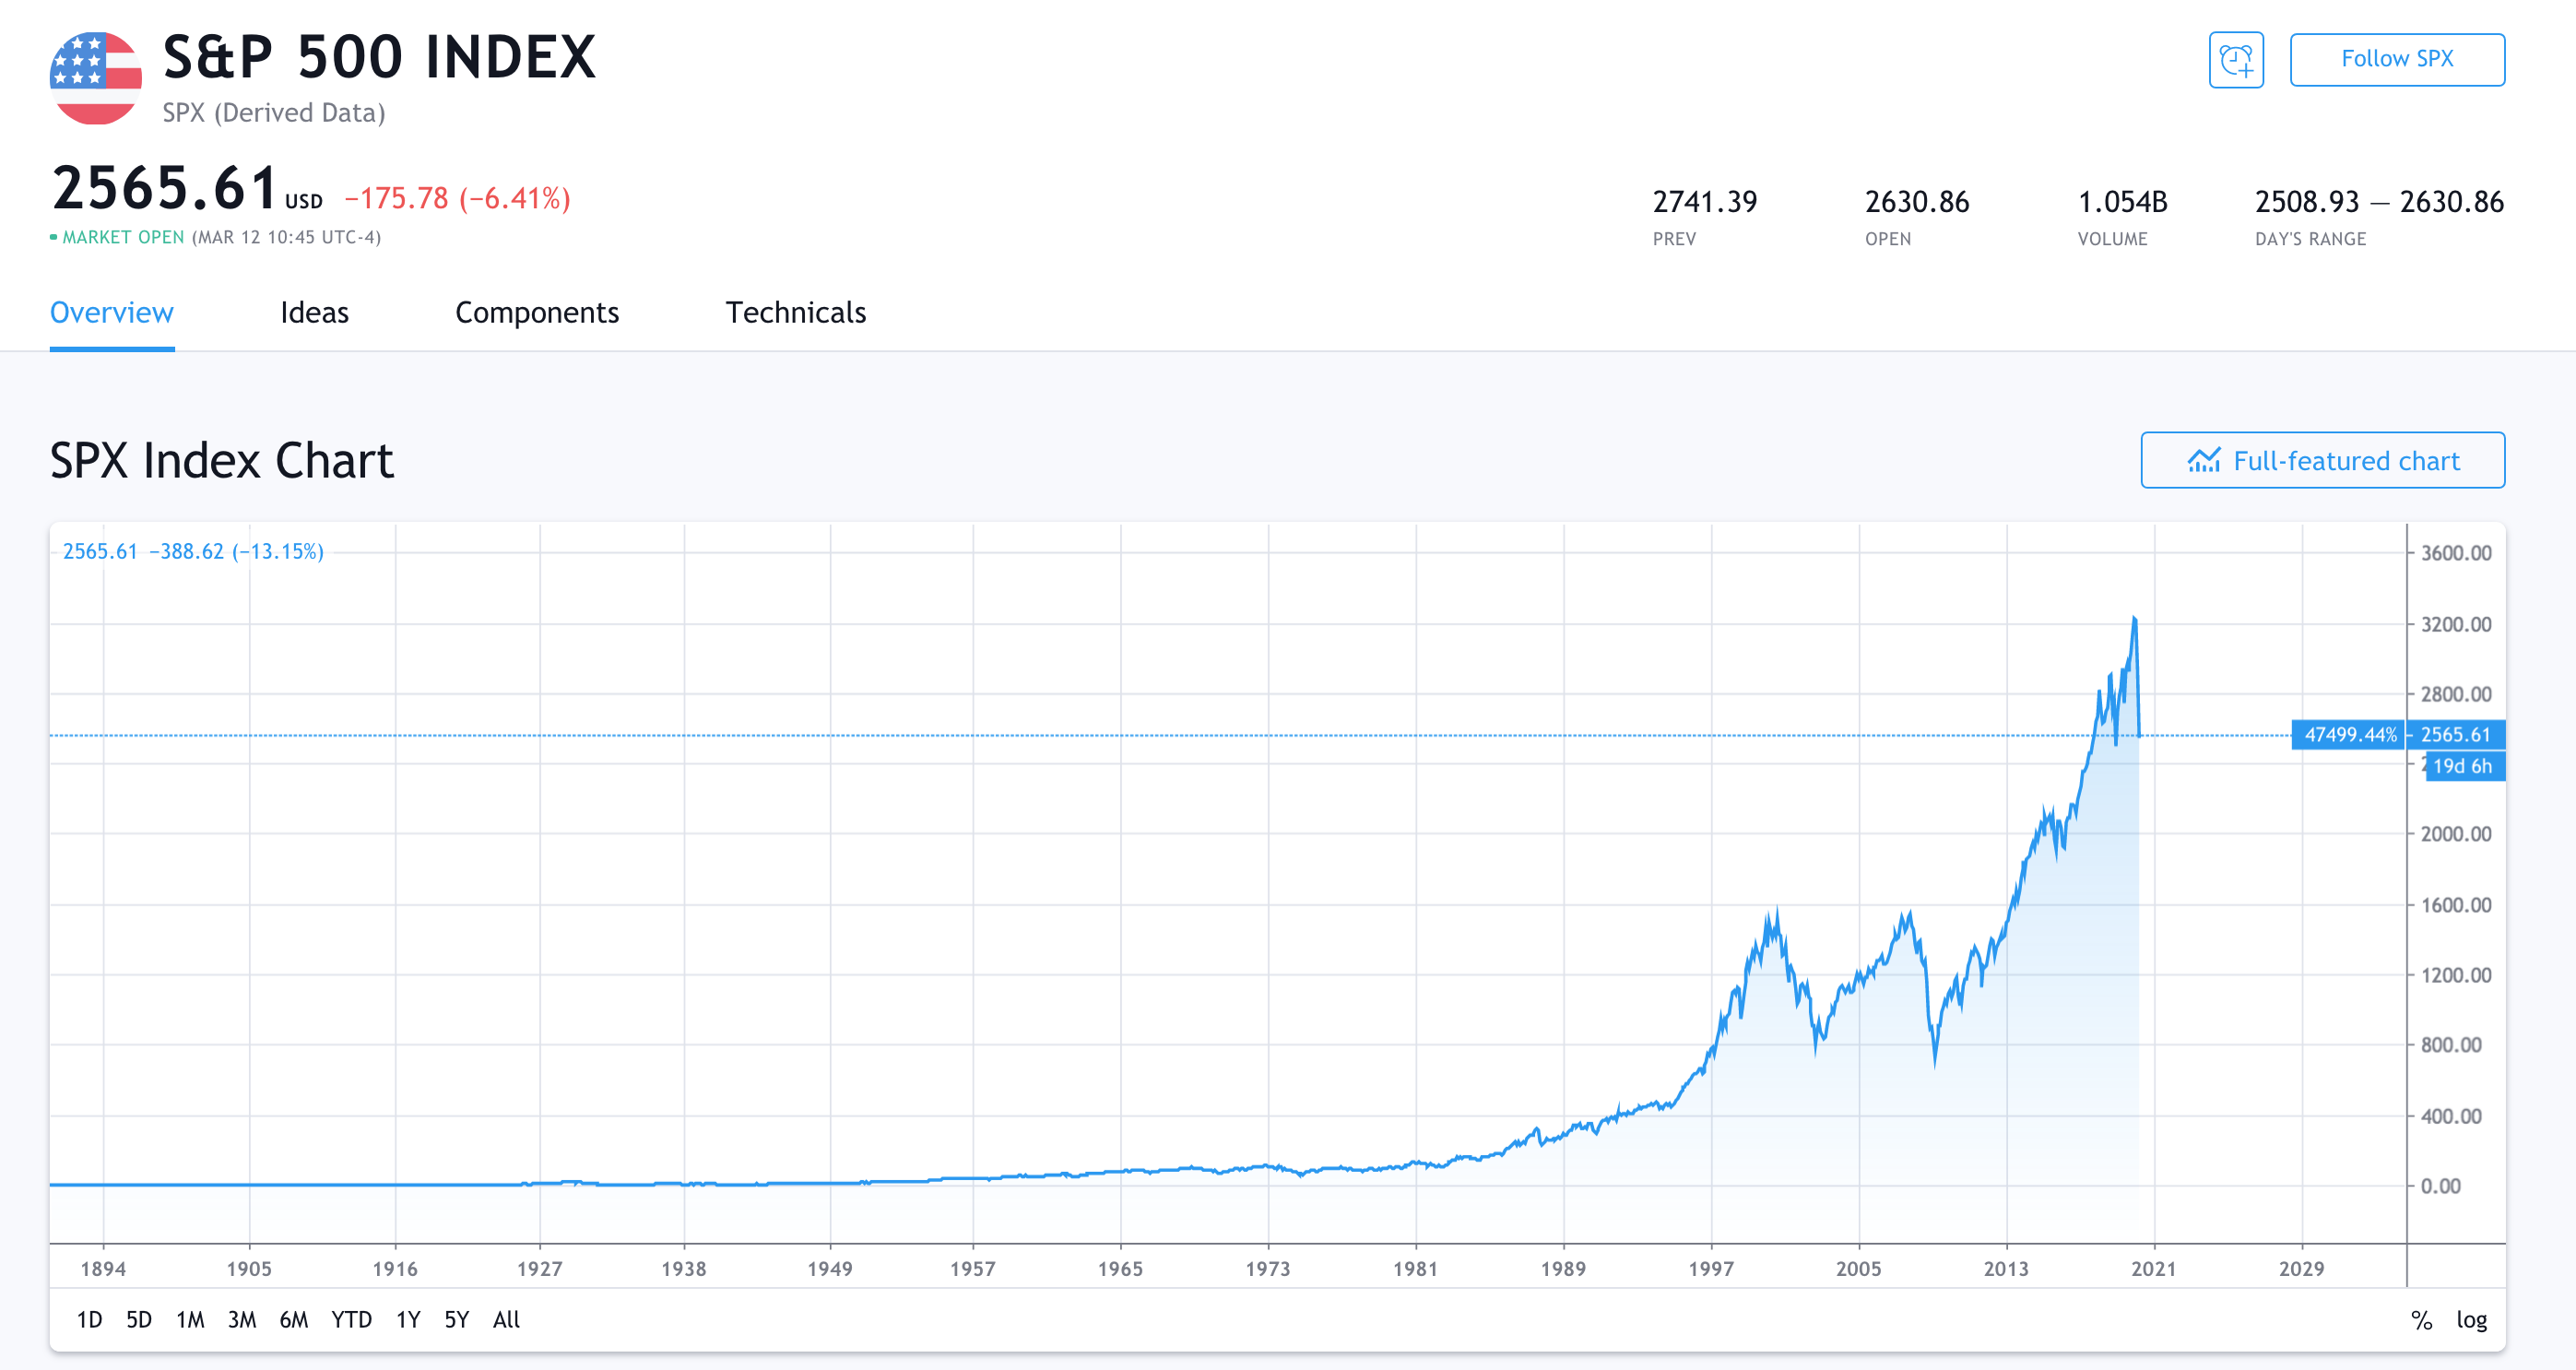Click the 2630.86 OPEN value
The height and width of the screenshot is (1370, 2576).
1916,201
